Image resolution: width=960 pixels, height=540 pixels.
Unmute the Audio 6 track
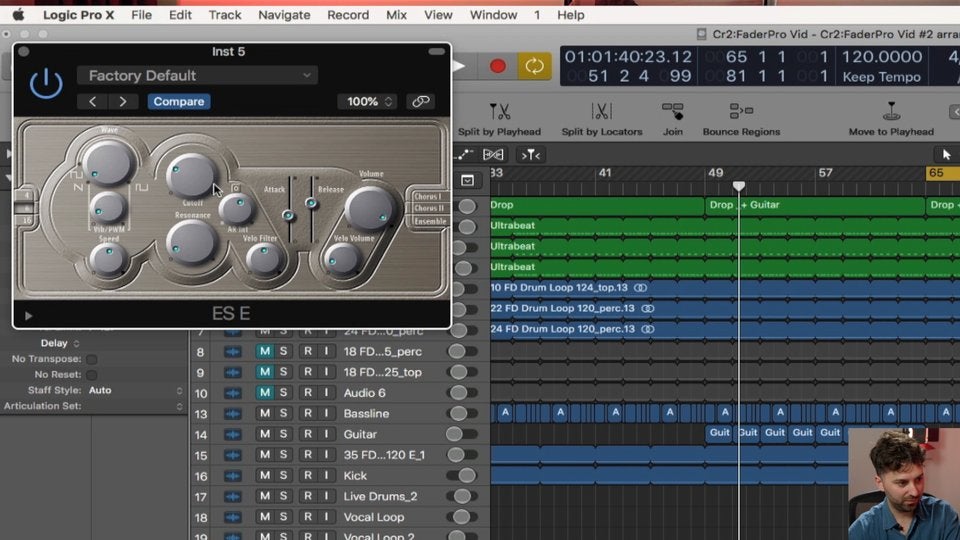[264, 393]
